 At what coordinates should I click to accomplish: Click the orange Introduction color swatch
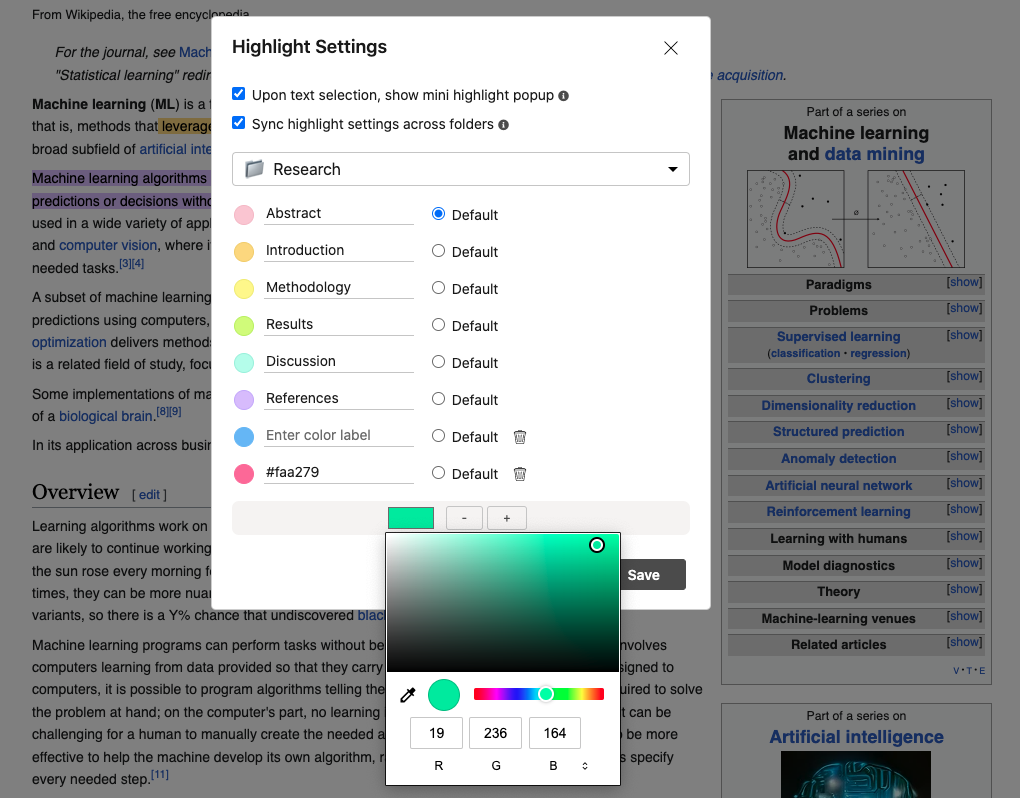pyautogui.click(x=244, y=252)
